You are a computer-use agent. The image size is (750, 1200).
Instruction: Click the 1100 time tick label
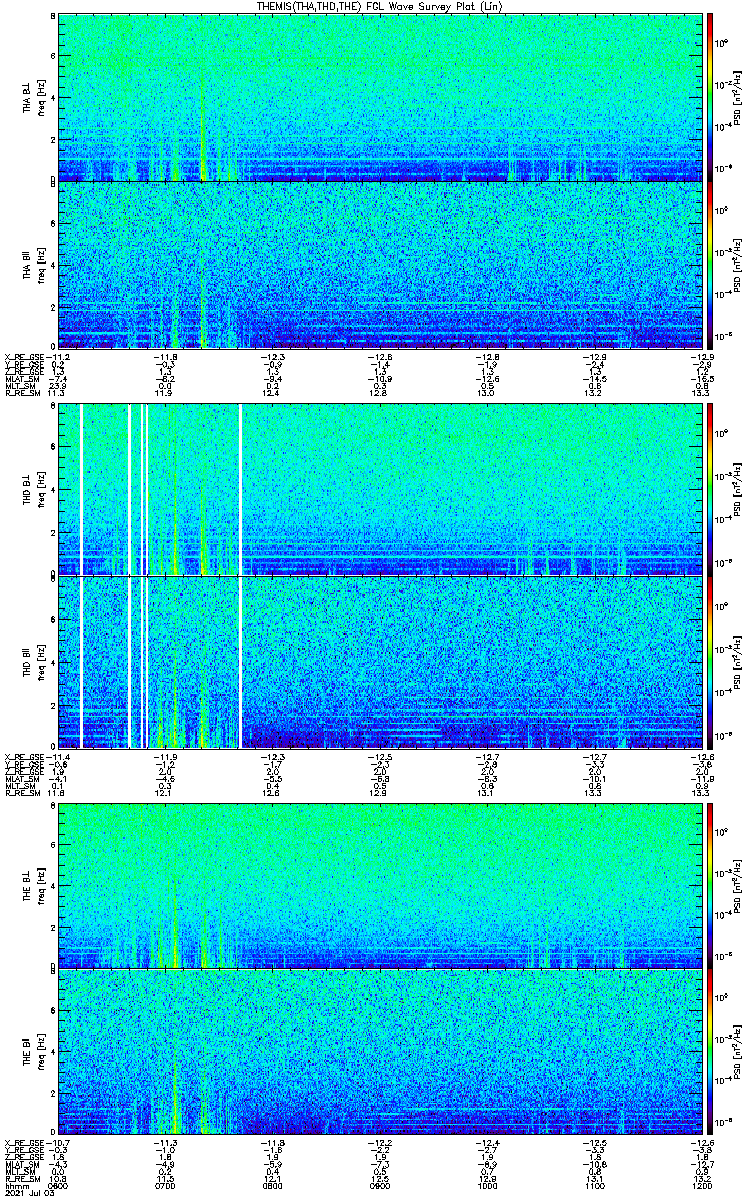[595, 1185]
